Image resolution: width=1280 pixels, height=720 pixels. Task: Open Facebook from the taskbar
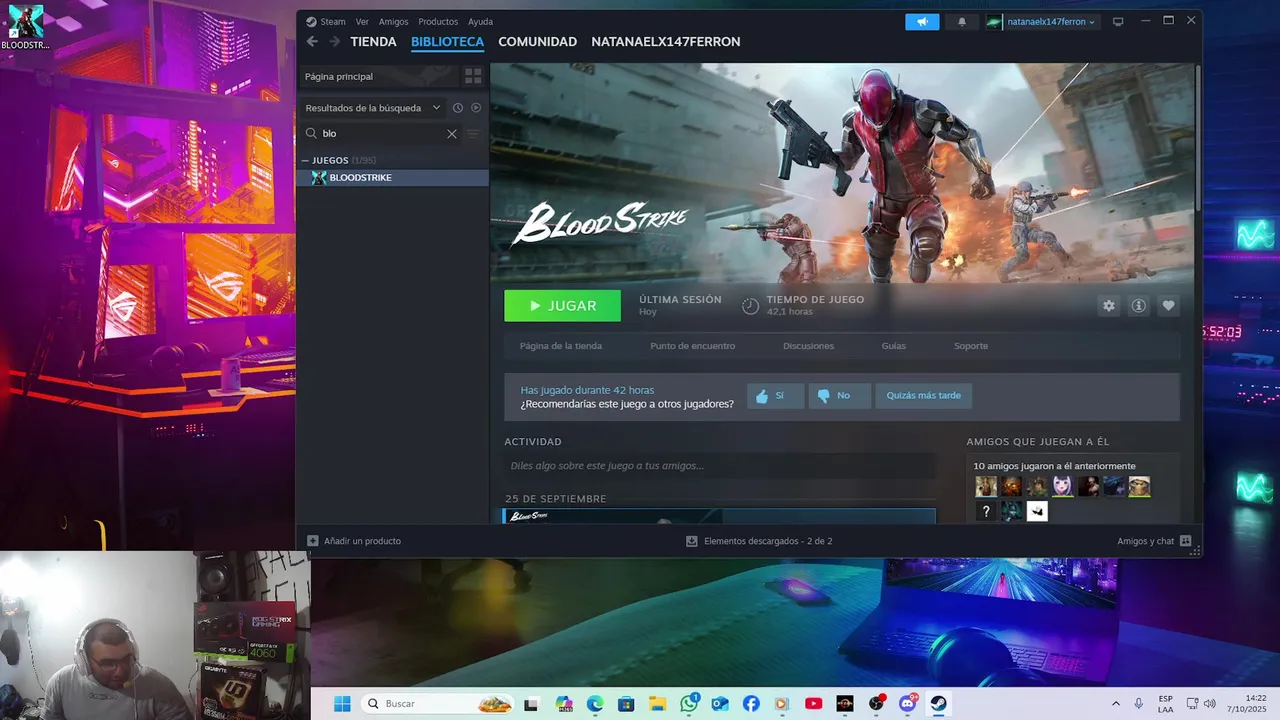pyautogui.click(x=751, y=704)
